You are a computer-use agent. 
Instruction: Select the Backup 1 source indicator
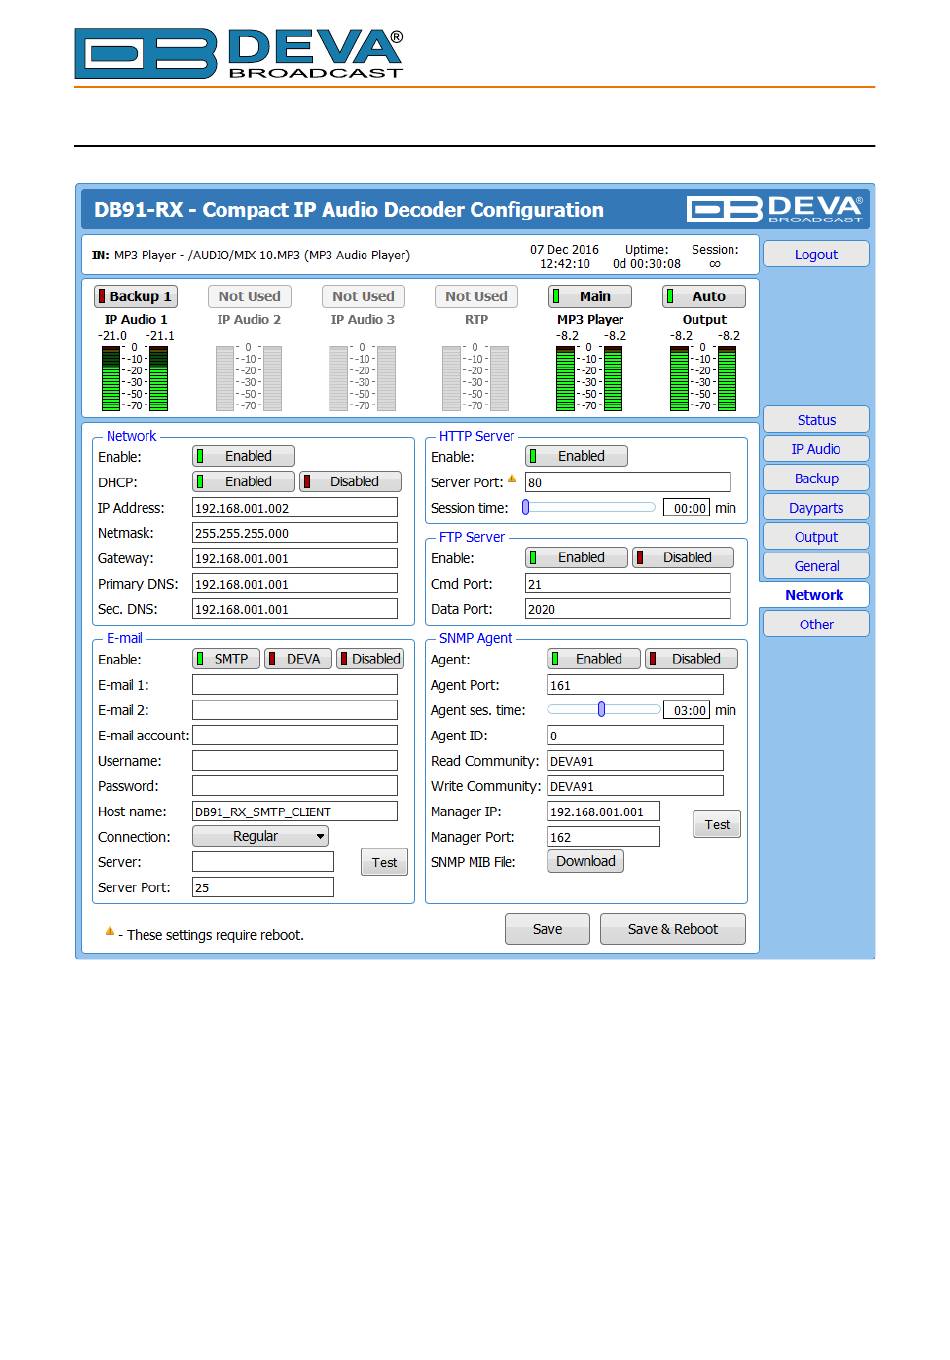(136, 296)
